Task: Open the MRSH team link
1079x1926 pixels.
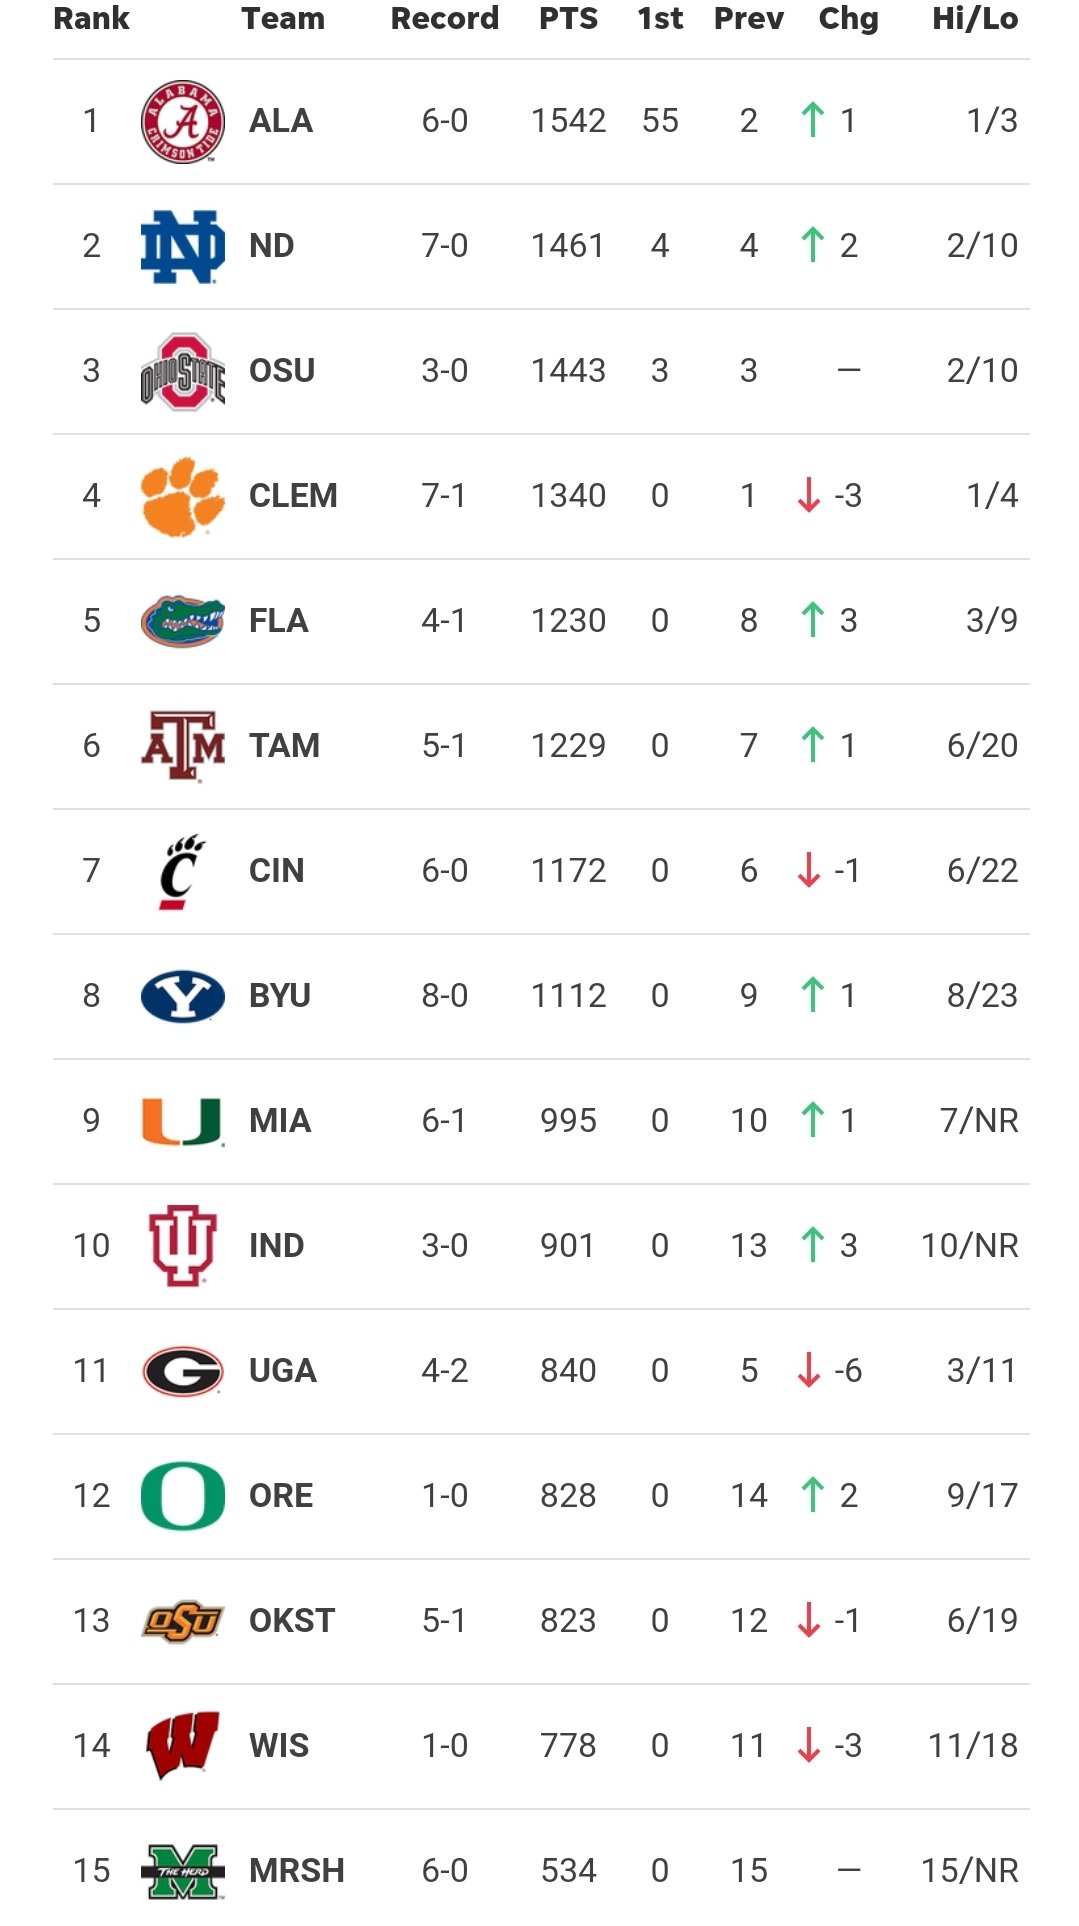Action: point(296,1870)
